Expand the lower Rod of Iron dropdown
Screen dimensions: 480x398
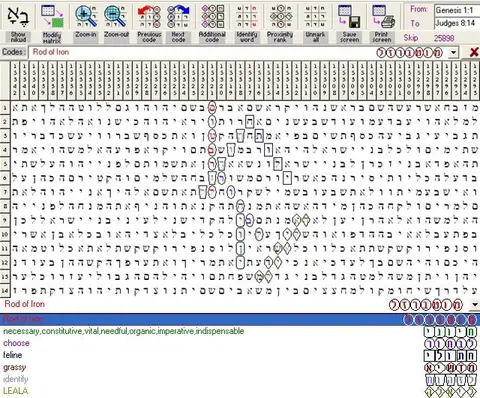tap(475, 304)
